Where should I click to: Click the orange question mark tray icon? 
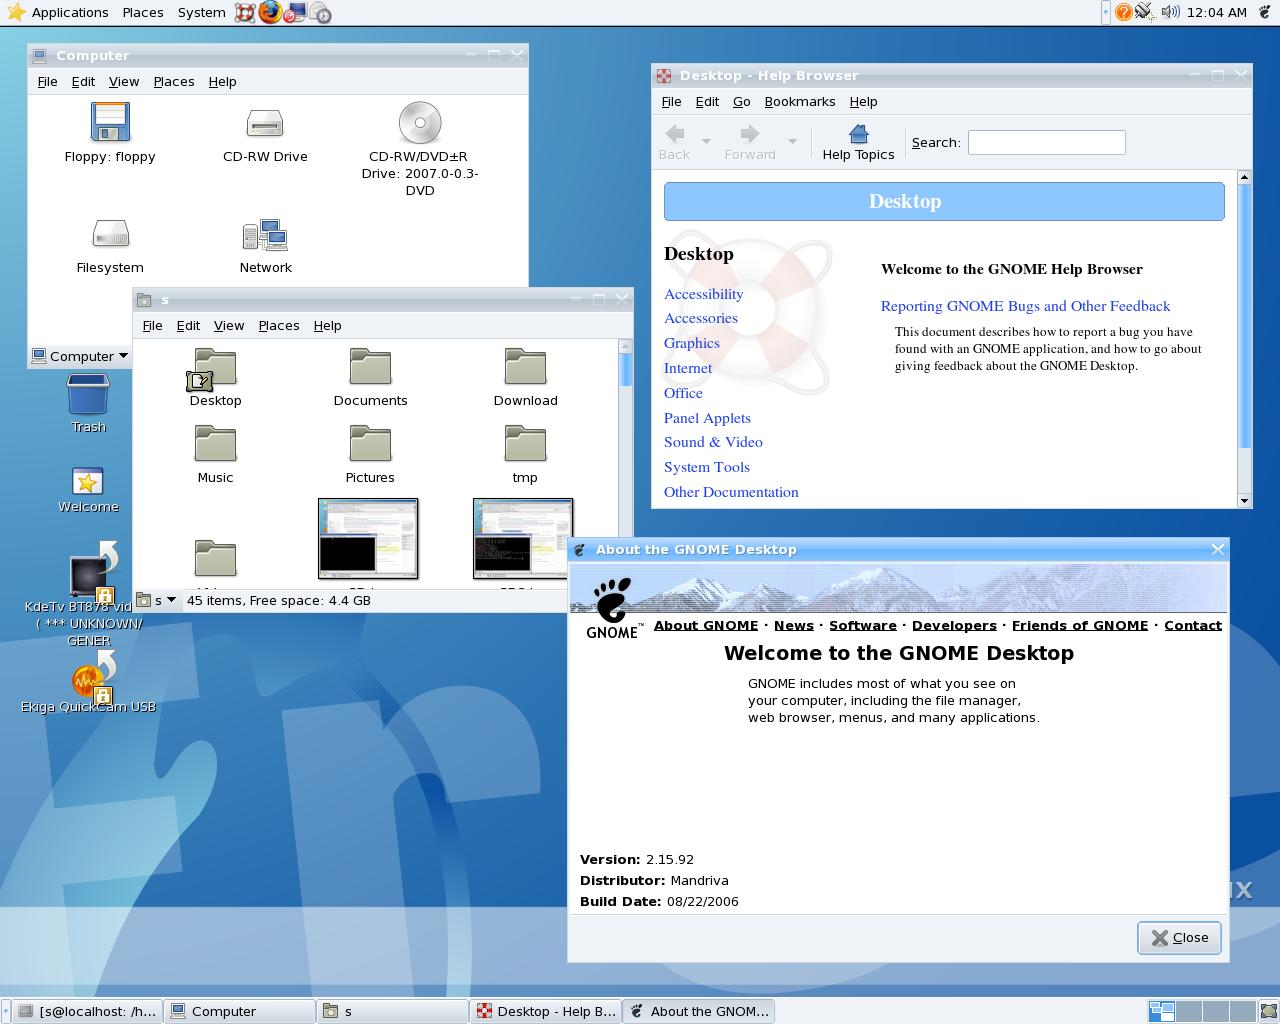pyautogui.click(x=1124, y=12)
